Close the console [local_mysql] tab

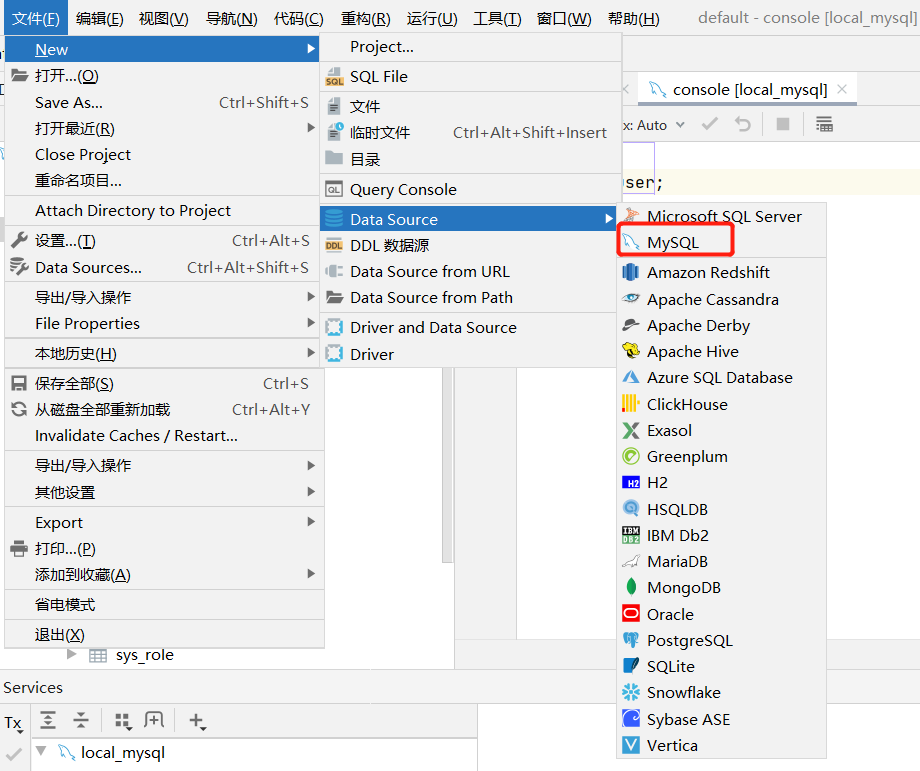point(842,89)
